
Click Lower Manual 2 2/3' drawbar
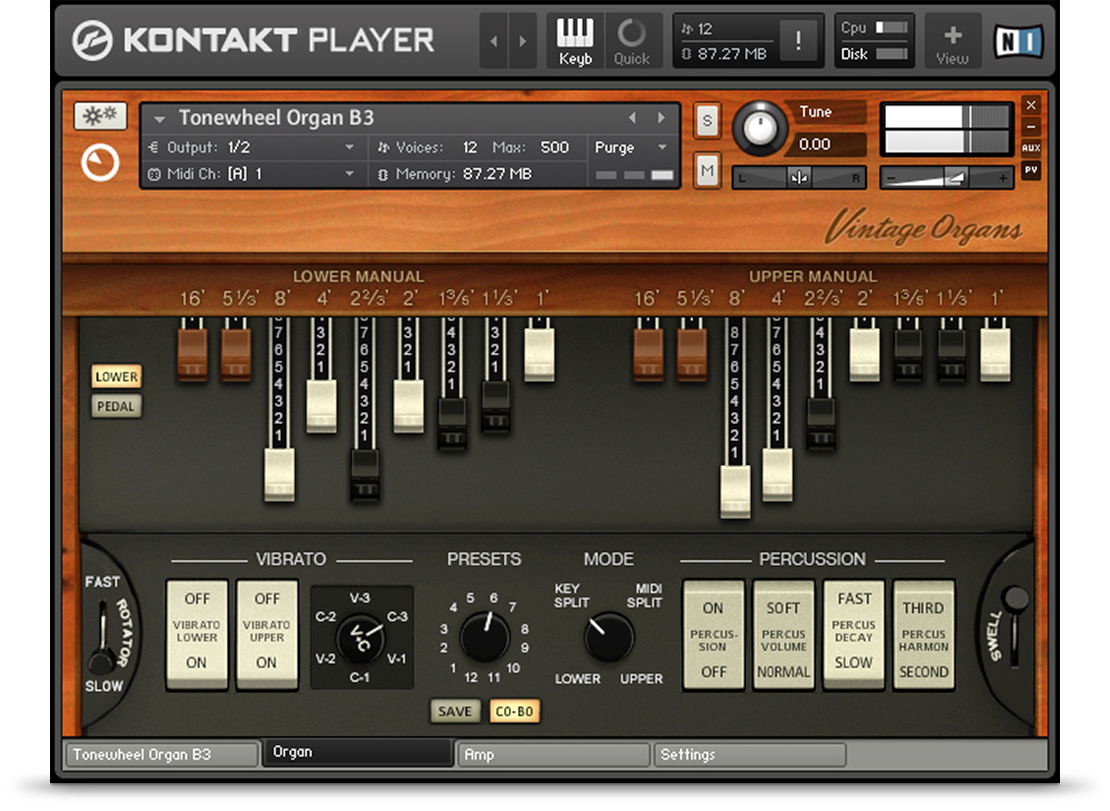(x=365, y=474)
